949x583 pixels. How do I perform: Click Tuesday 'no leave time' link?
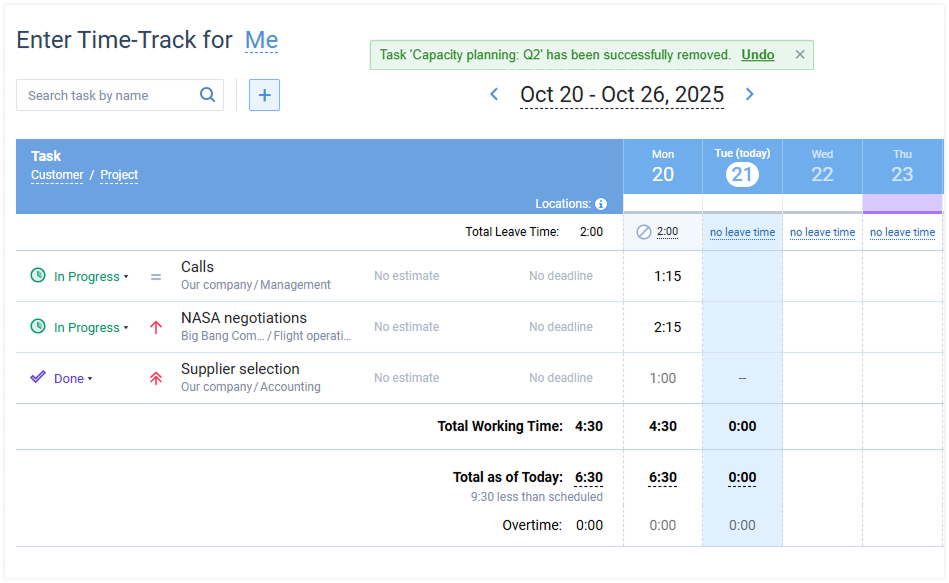click(742, 232)
